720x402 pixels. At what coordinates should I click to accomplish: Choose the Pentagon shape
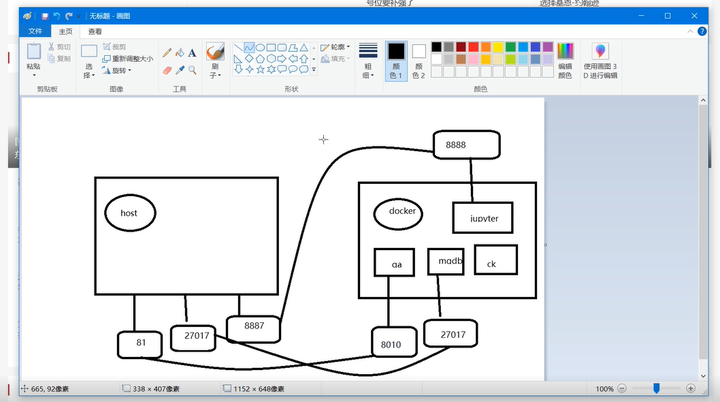[260, 59]
